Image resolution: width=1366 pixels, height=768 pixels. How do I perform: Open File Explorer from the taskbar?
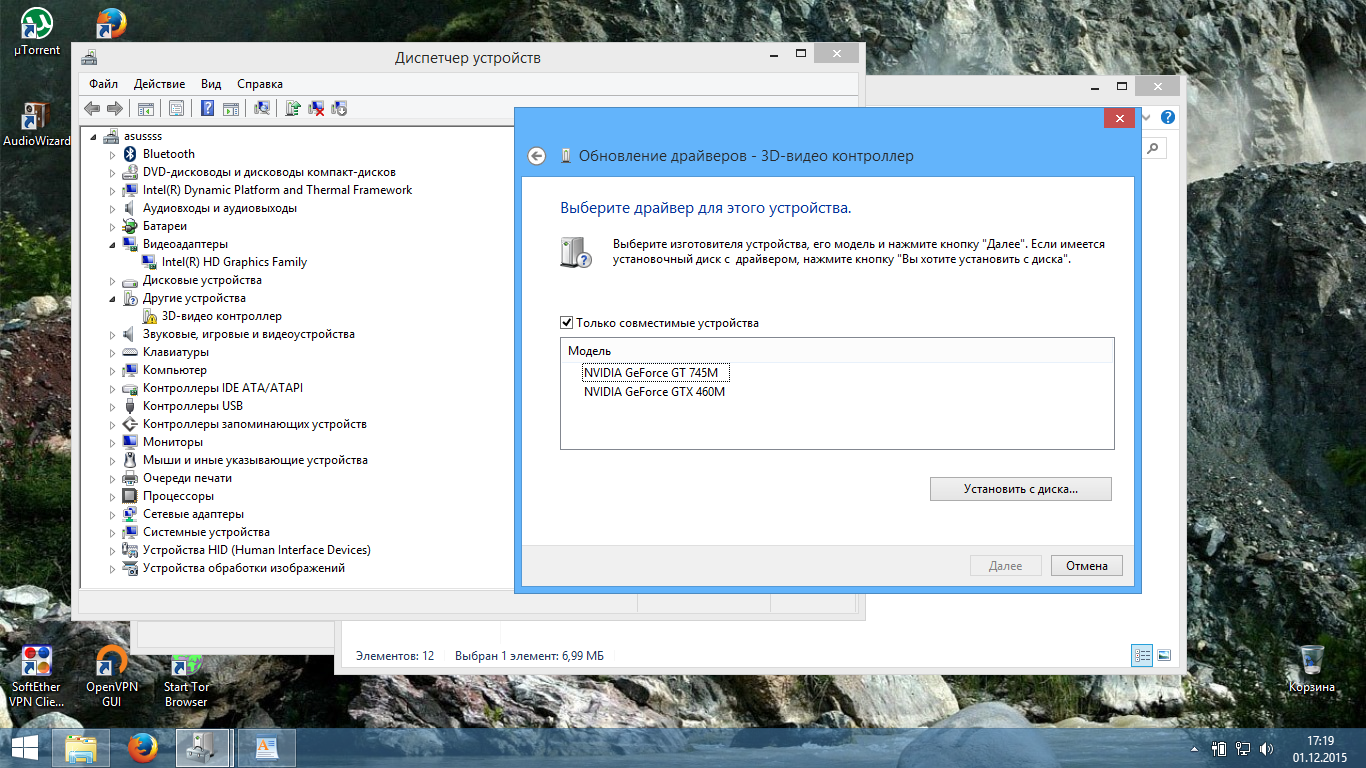[x=82, y=748]
